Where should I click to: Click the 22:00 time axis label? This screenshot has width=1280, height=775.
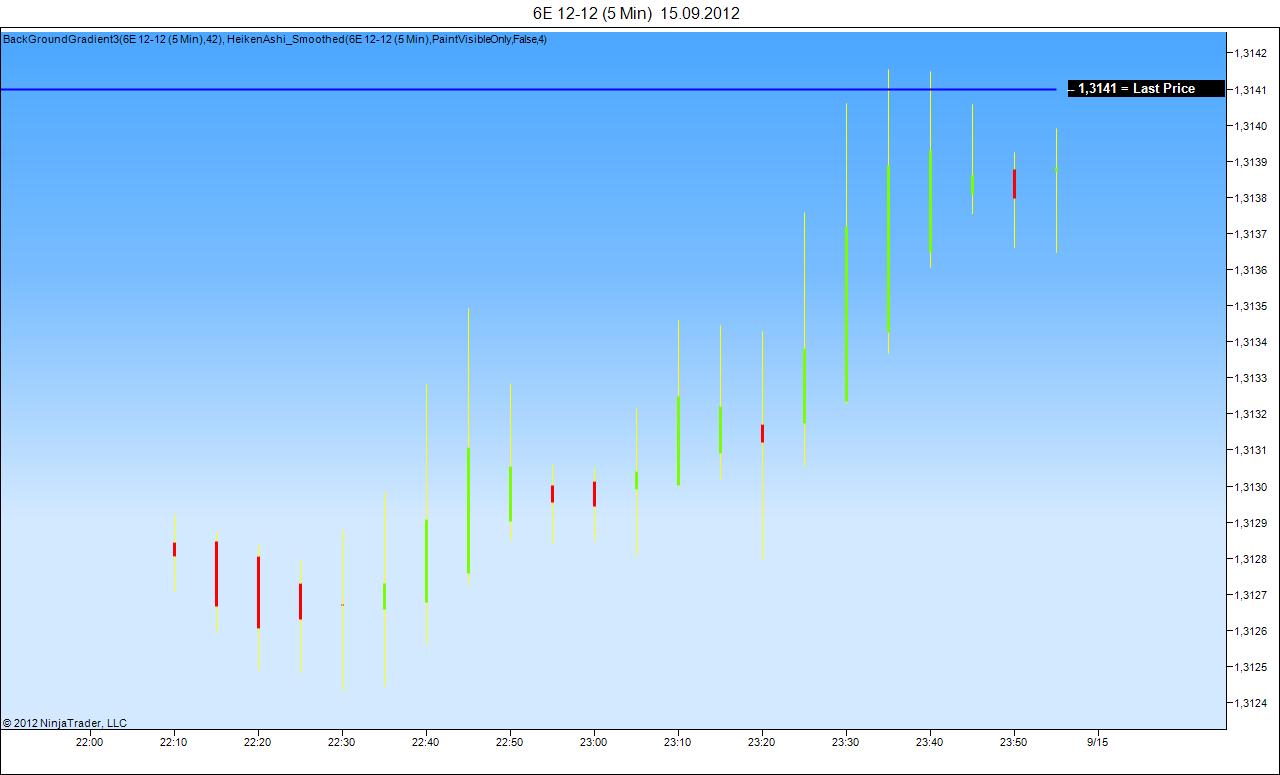90,742
